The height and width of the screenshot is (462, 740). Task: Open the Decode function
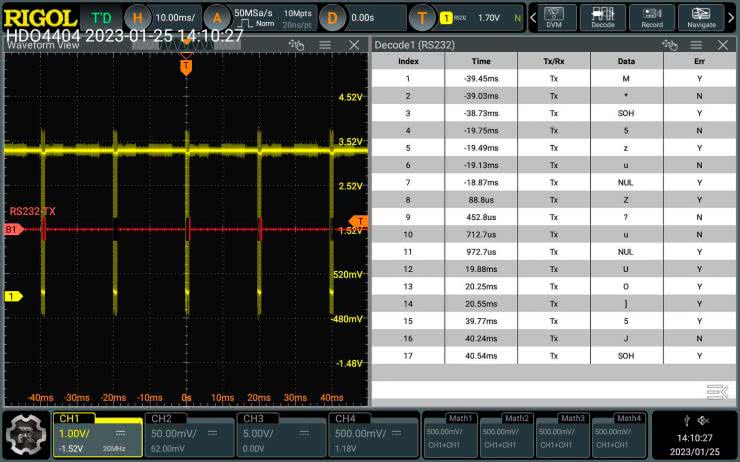603,17
